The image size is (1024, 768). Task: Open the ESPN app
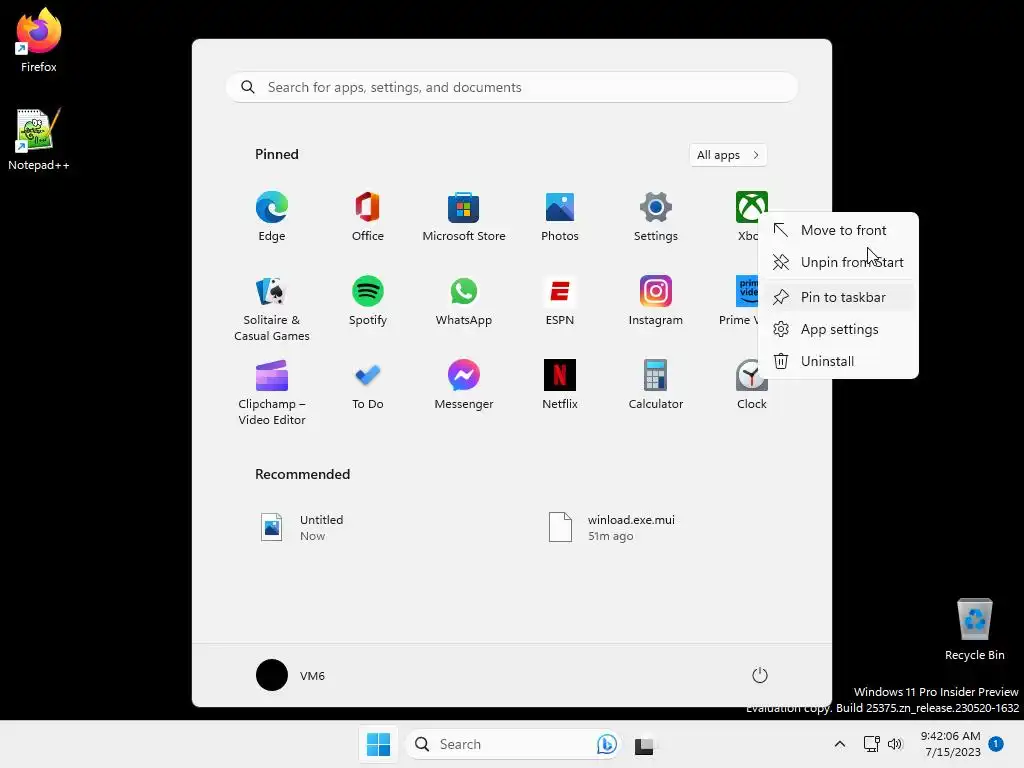[x=560, y=301]
